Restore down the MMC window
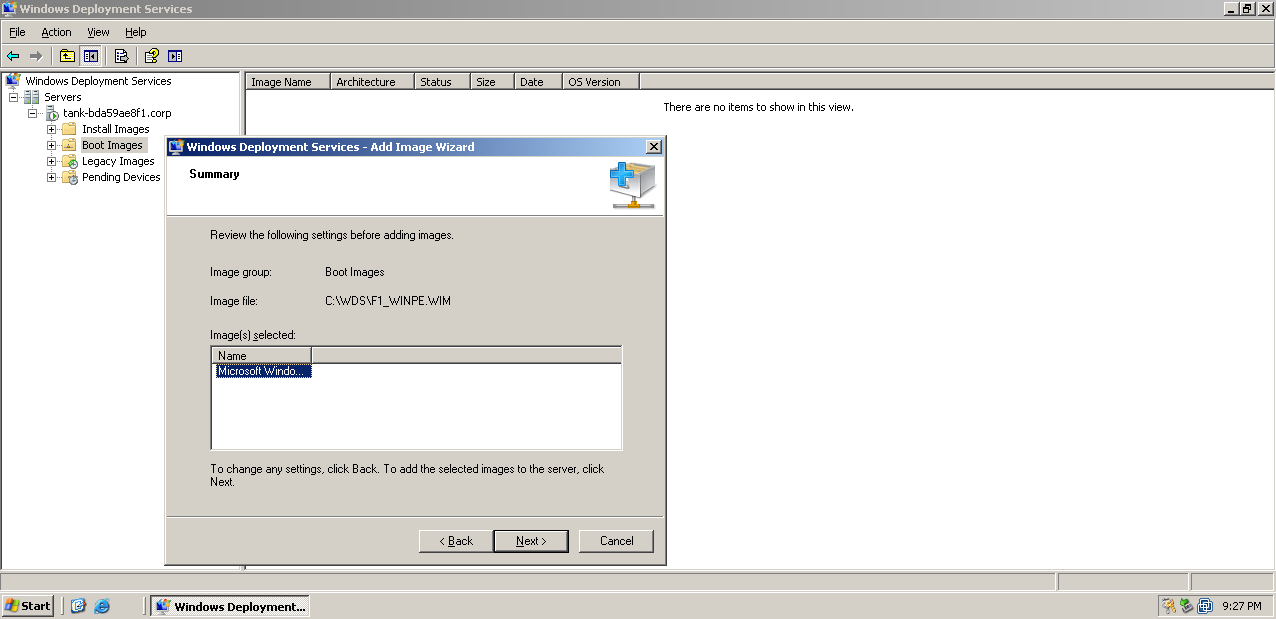This screenshot has width=1276, height=619. click(1247, 9)
